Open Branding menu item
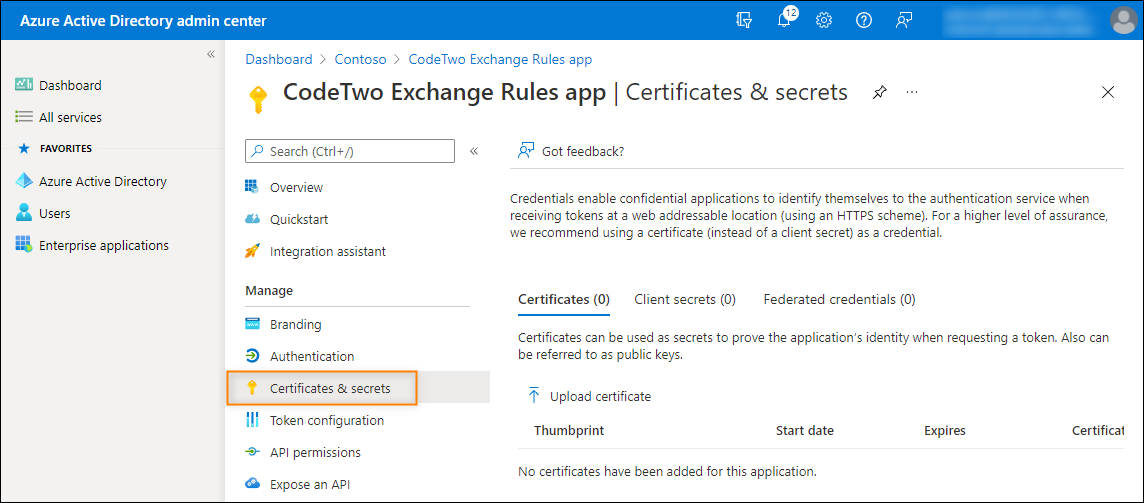 [x=295, y=325]
